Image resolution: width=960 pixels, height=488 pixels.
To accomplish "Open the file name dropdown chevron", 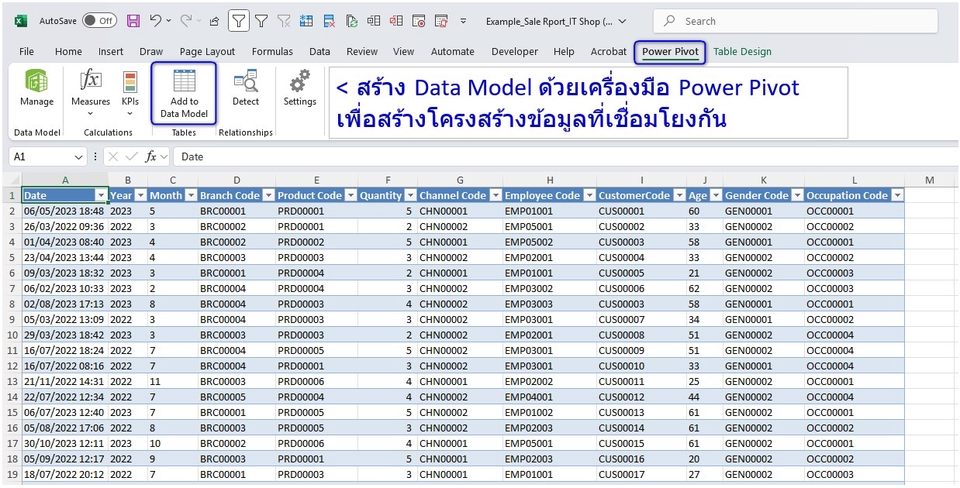I will click(x=623, y=21).
